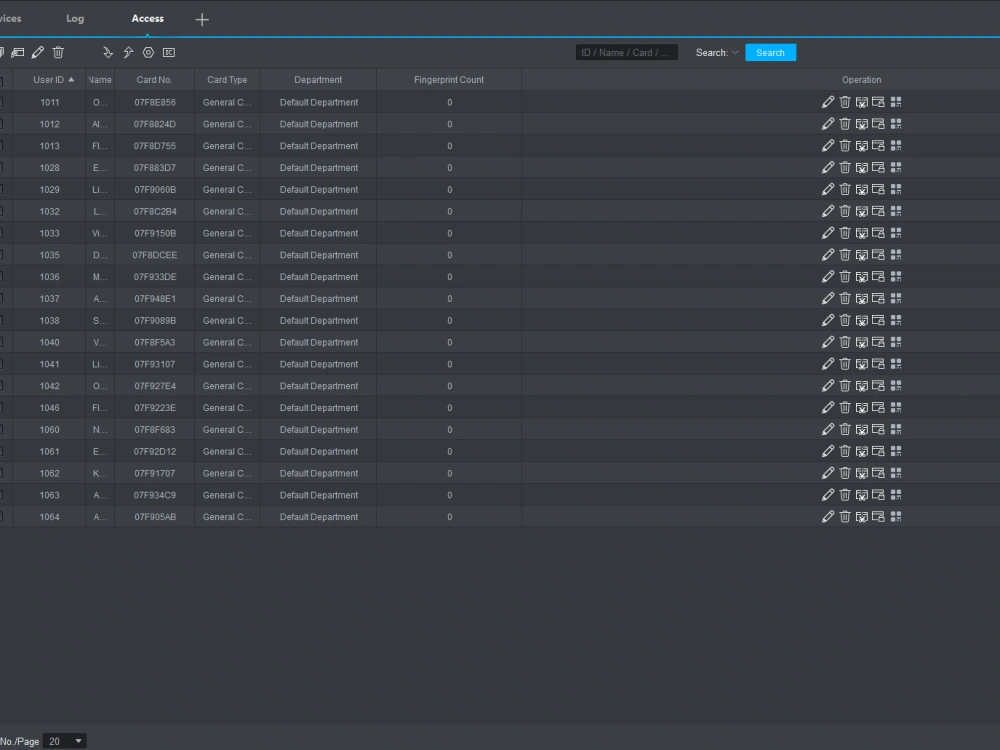
Task: Click User ID 1013 cell
Action: (x=50, y=146)
